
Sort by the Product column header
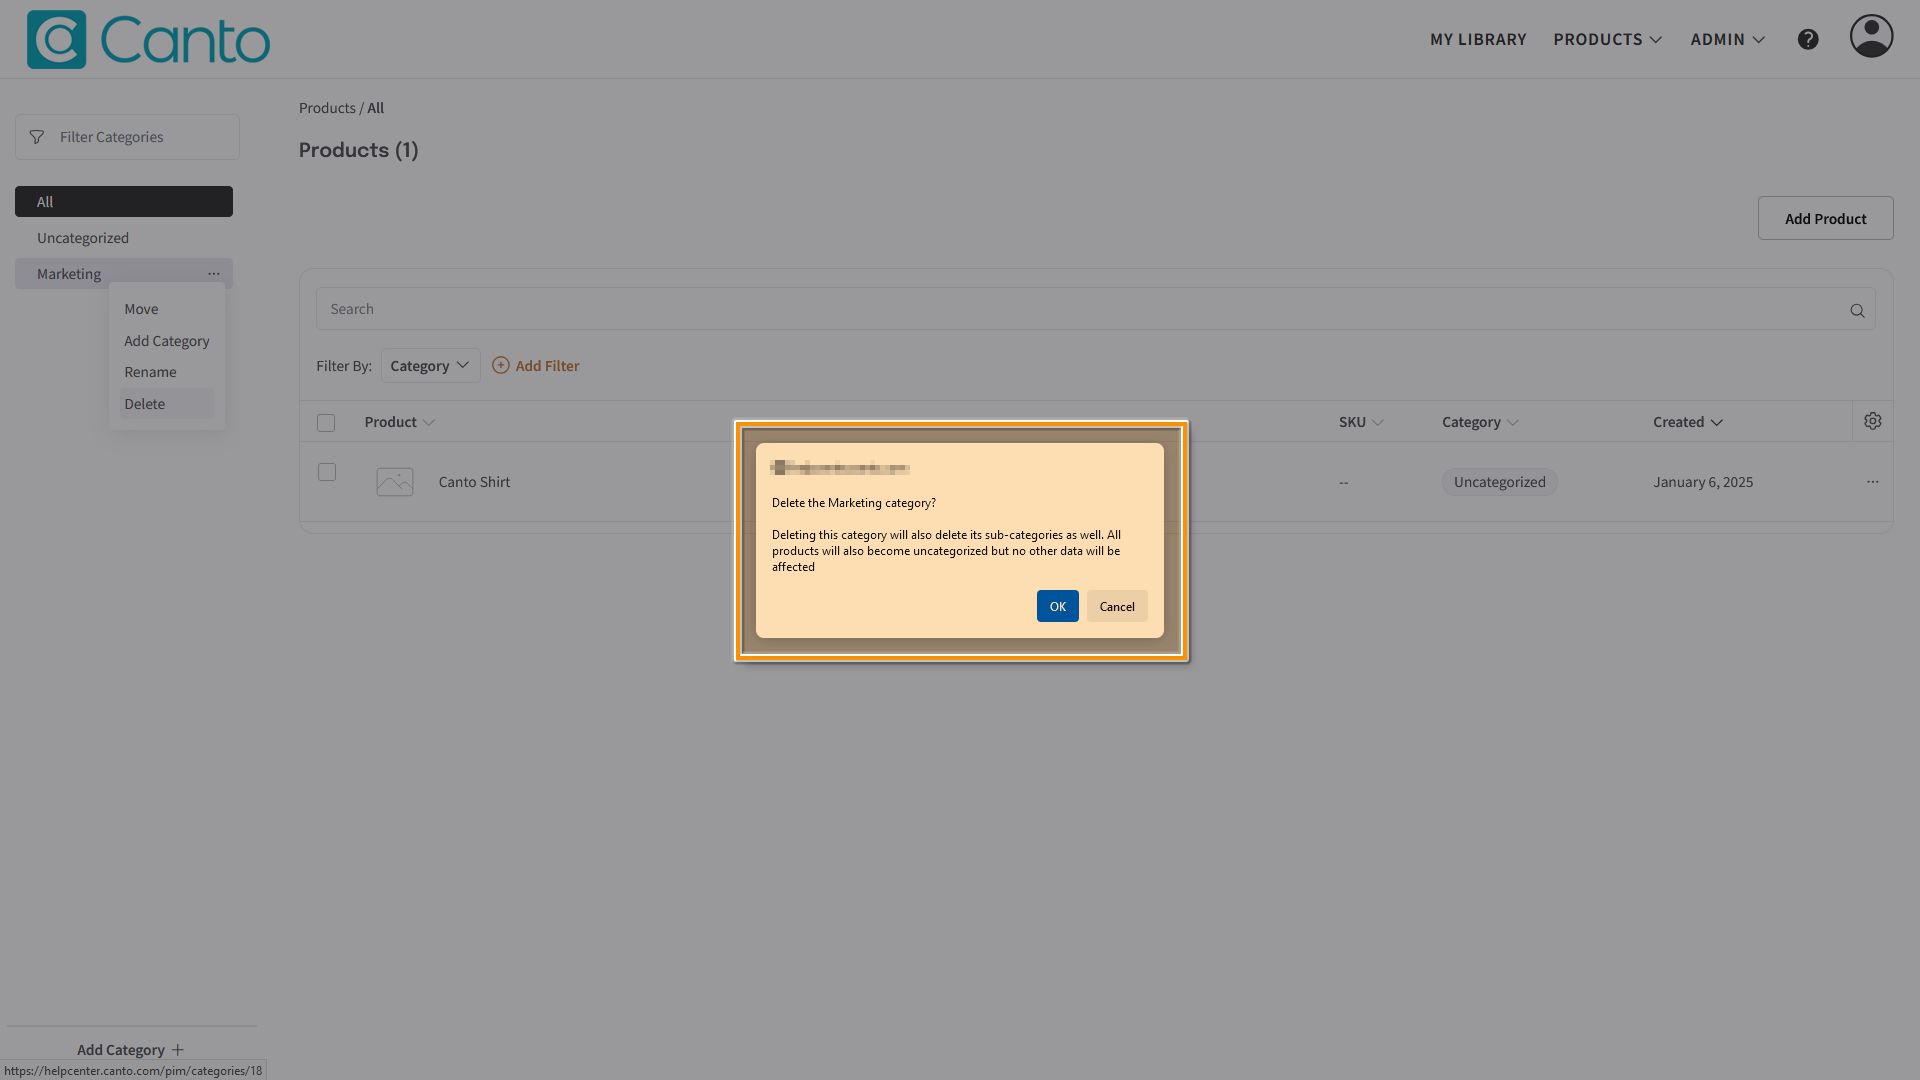(x=399, y=422)
